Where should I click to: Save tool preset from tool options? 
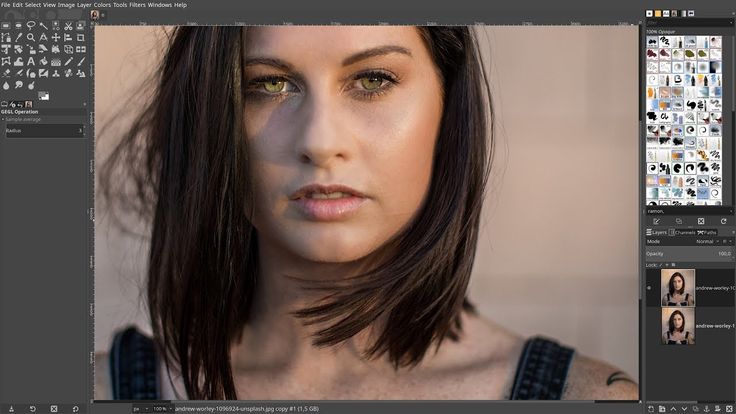(x=11, y=409)
